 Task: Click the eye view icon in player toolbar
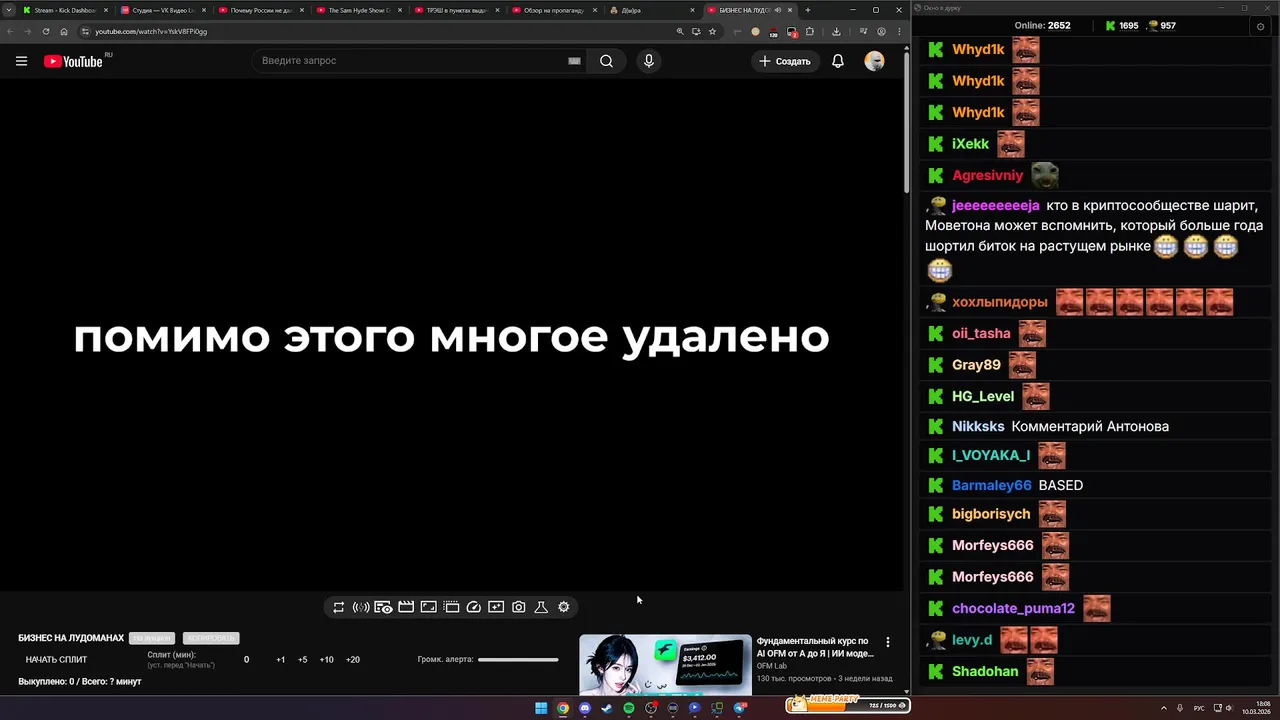coord(383,607)
